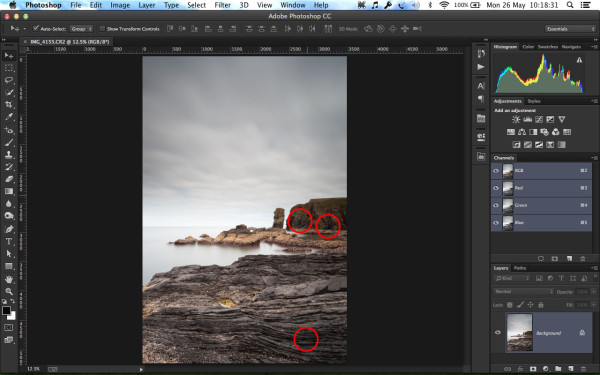Select the Crop tool

point(9,104)
